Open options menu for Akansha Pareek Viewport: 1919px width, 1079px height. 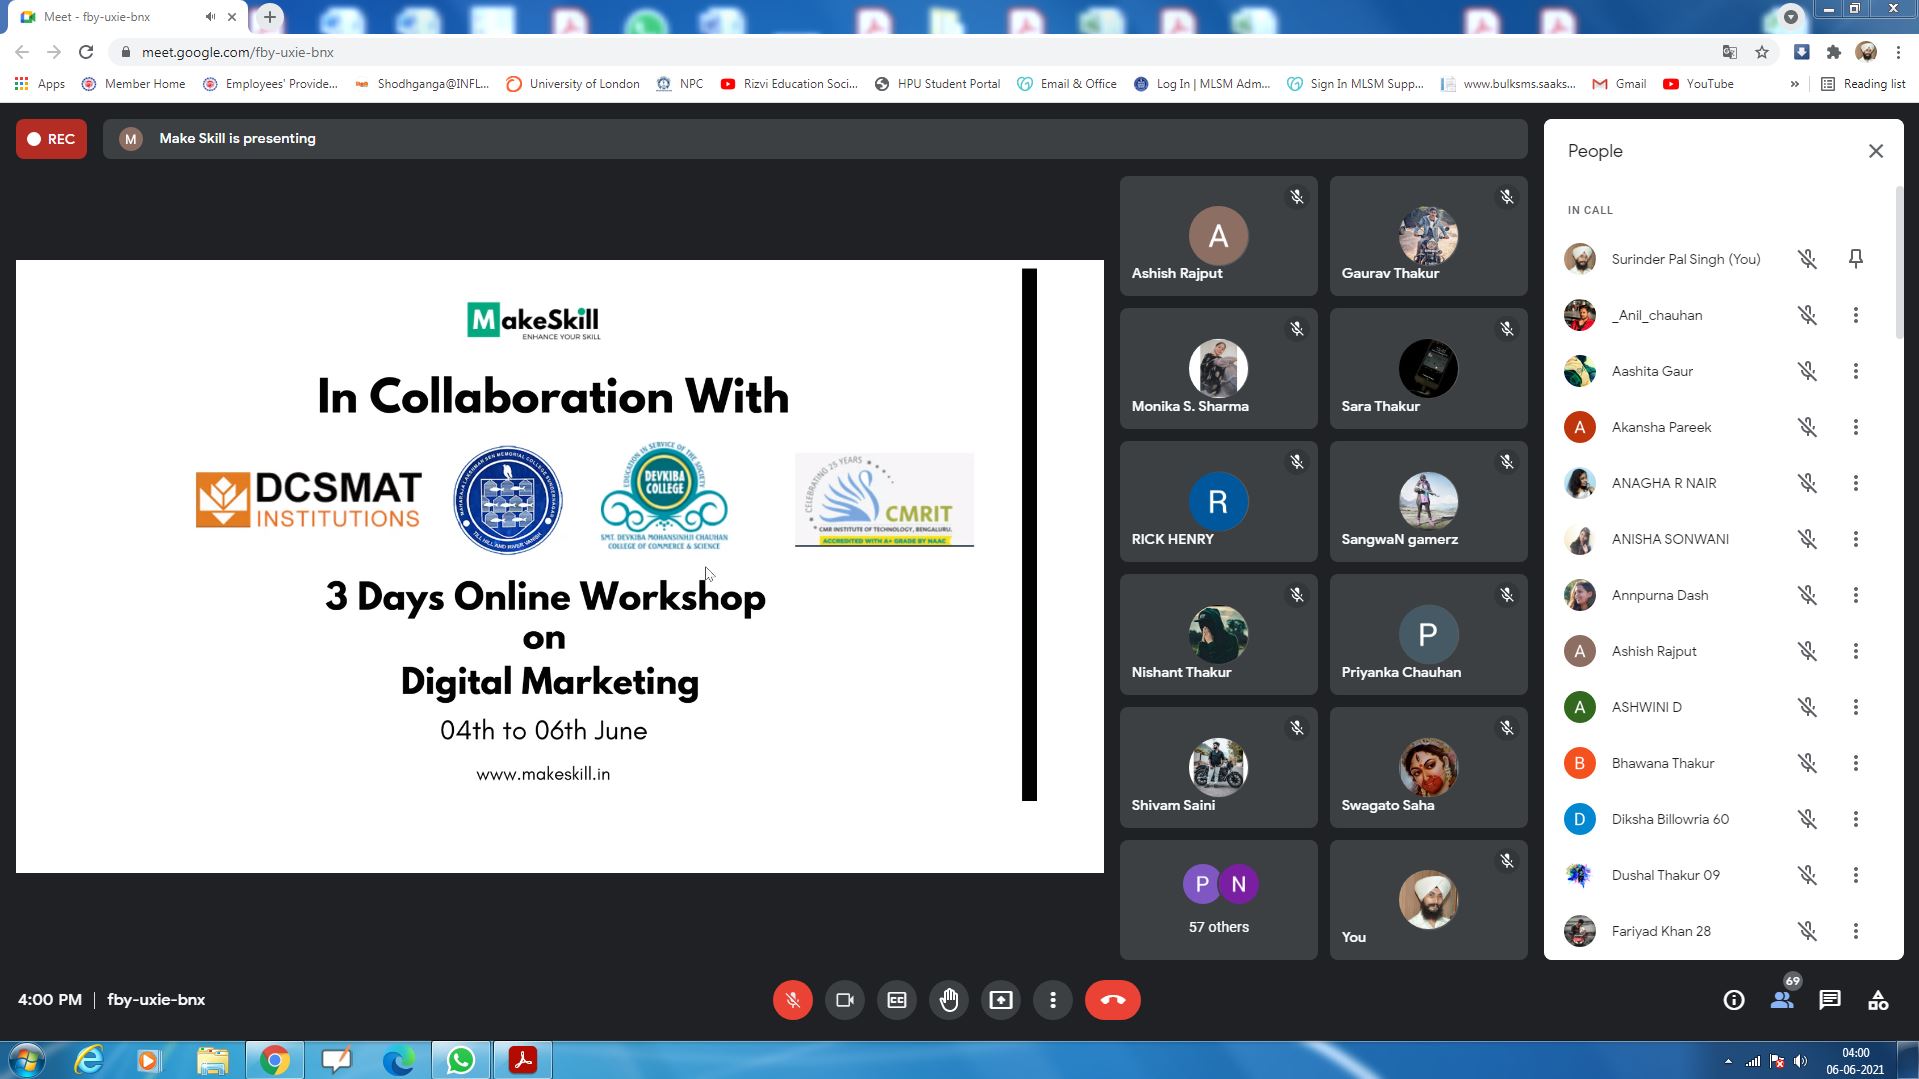[1855, 427]
